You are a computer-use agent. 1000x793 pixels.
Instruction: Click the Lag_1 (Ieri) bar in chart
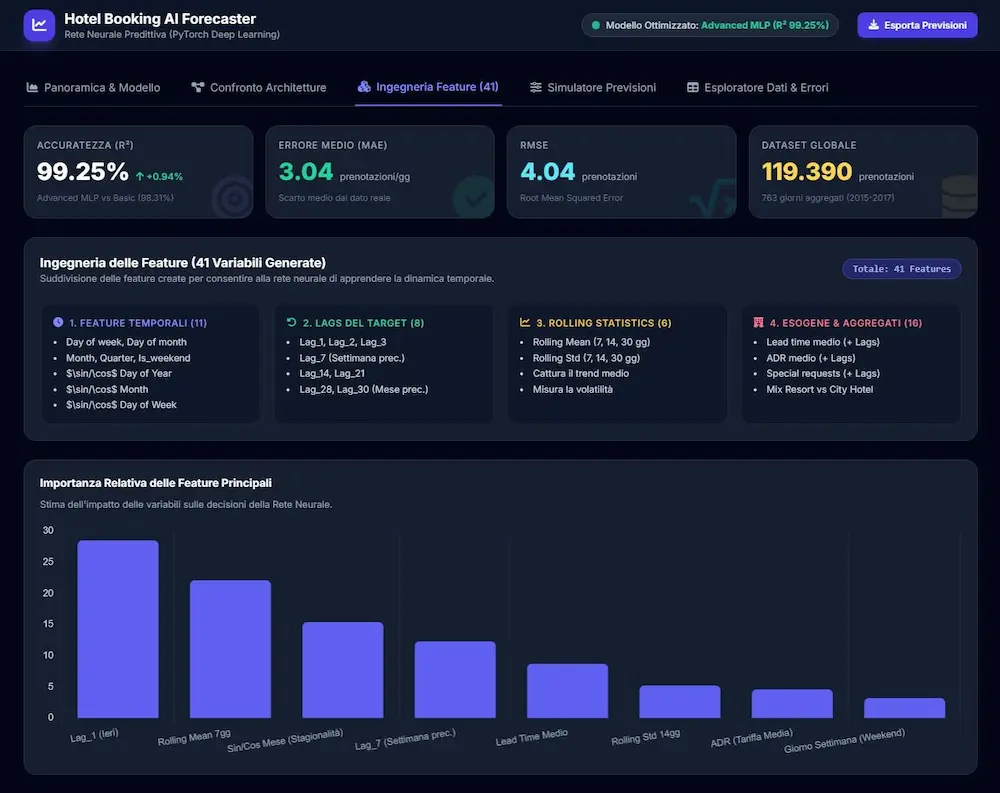tap(118, 629)
